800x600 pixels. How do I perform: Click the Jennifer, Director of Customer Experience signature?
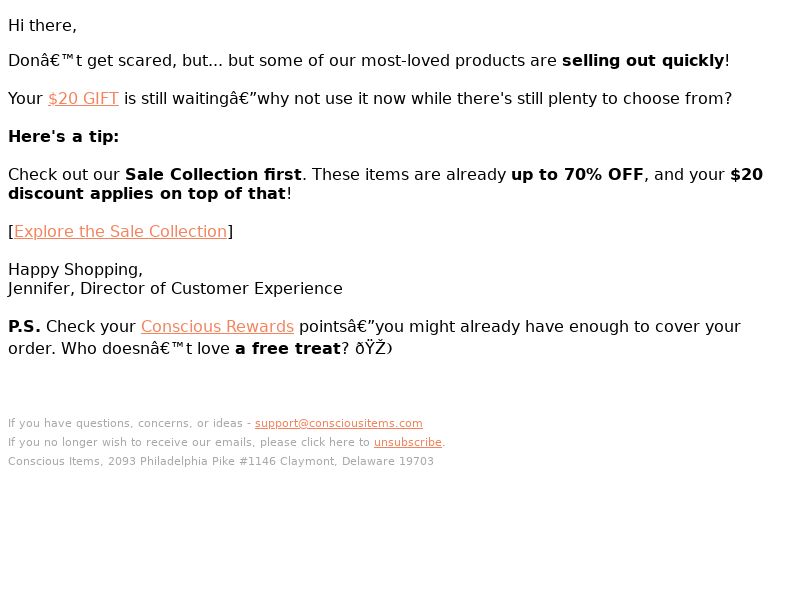(x=175, y=289)
